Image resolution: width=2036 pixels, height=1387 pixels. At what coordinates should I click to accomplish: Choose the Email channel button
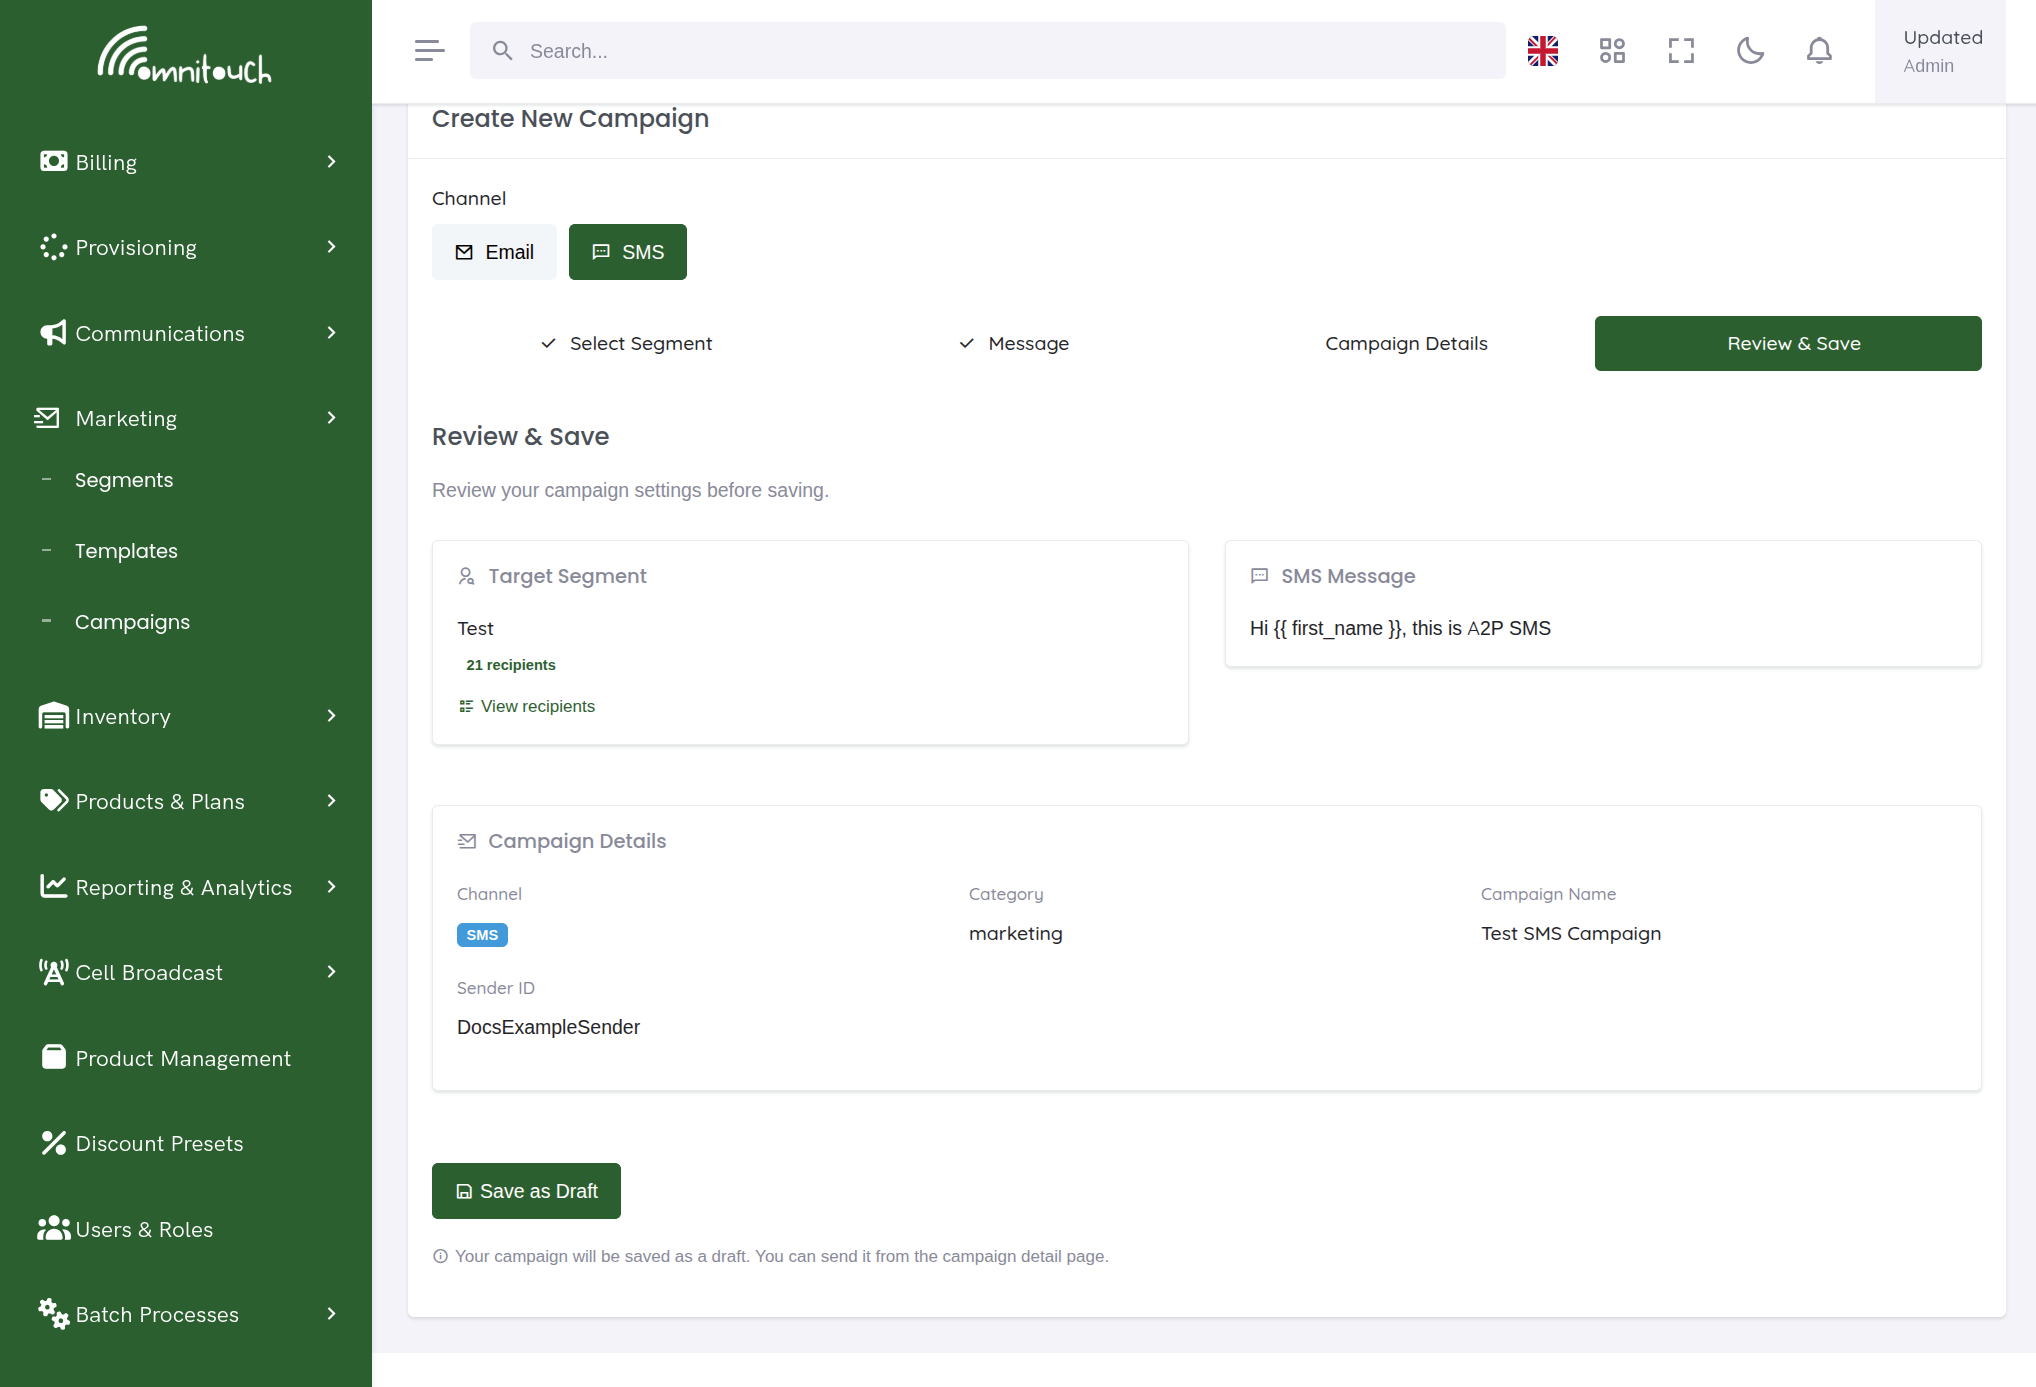[x=494, y=252]
